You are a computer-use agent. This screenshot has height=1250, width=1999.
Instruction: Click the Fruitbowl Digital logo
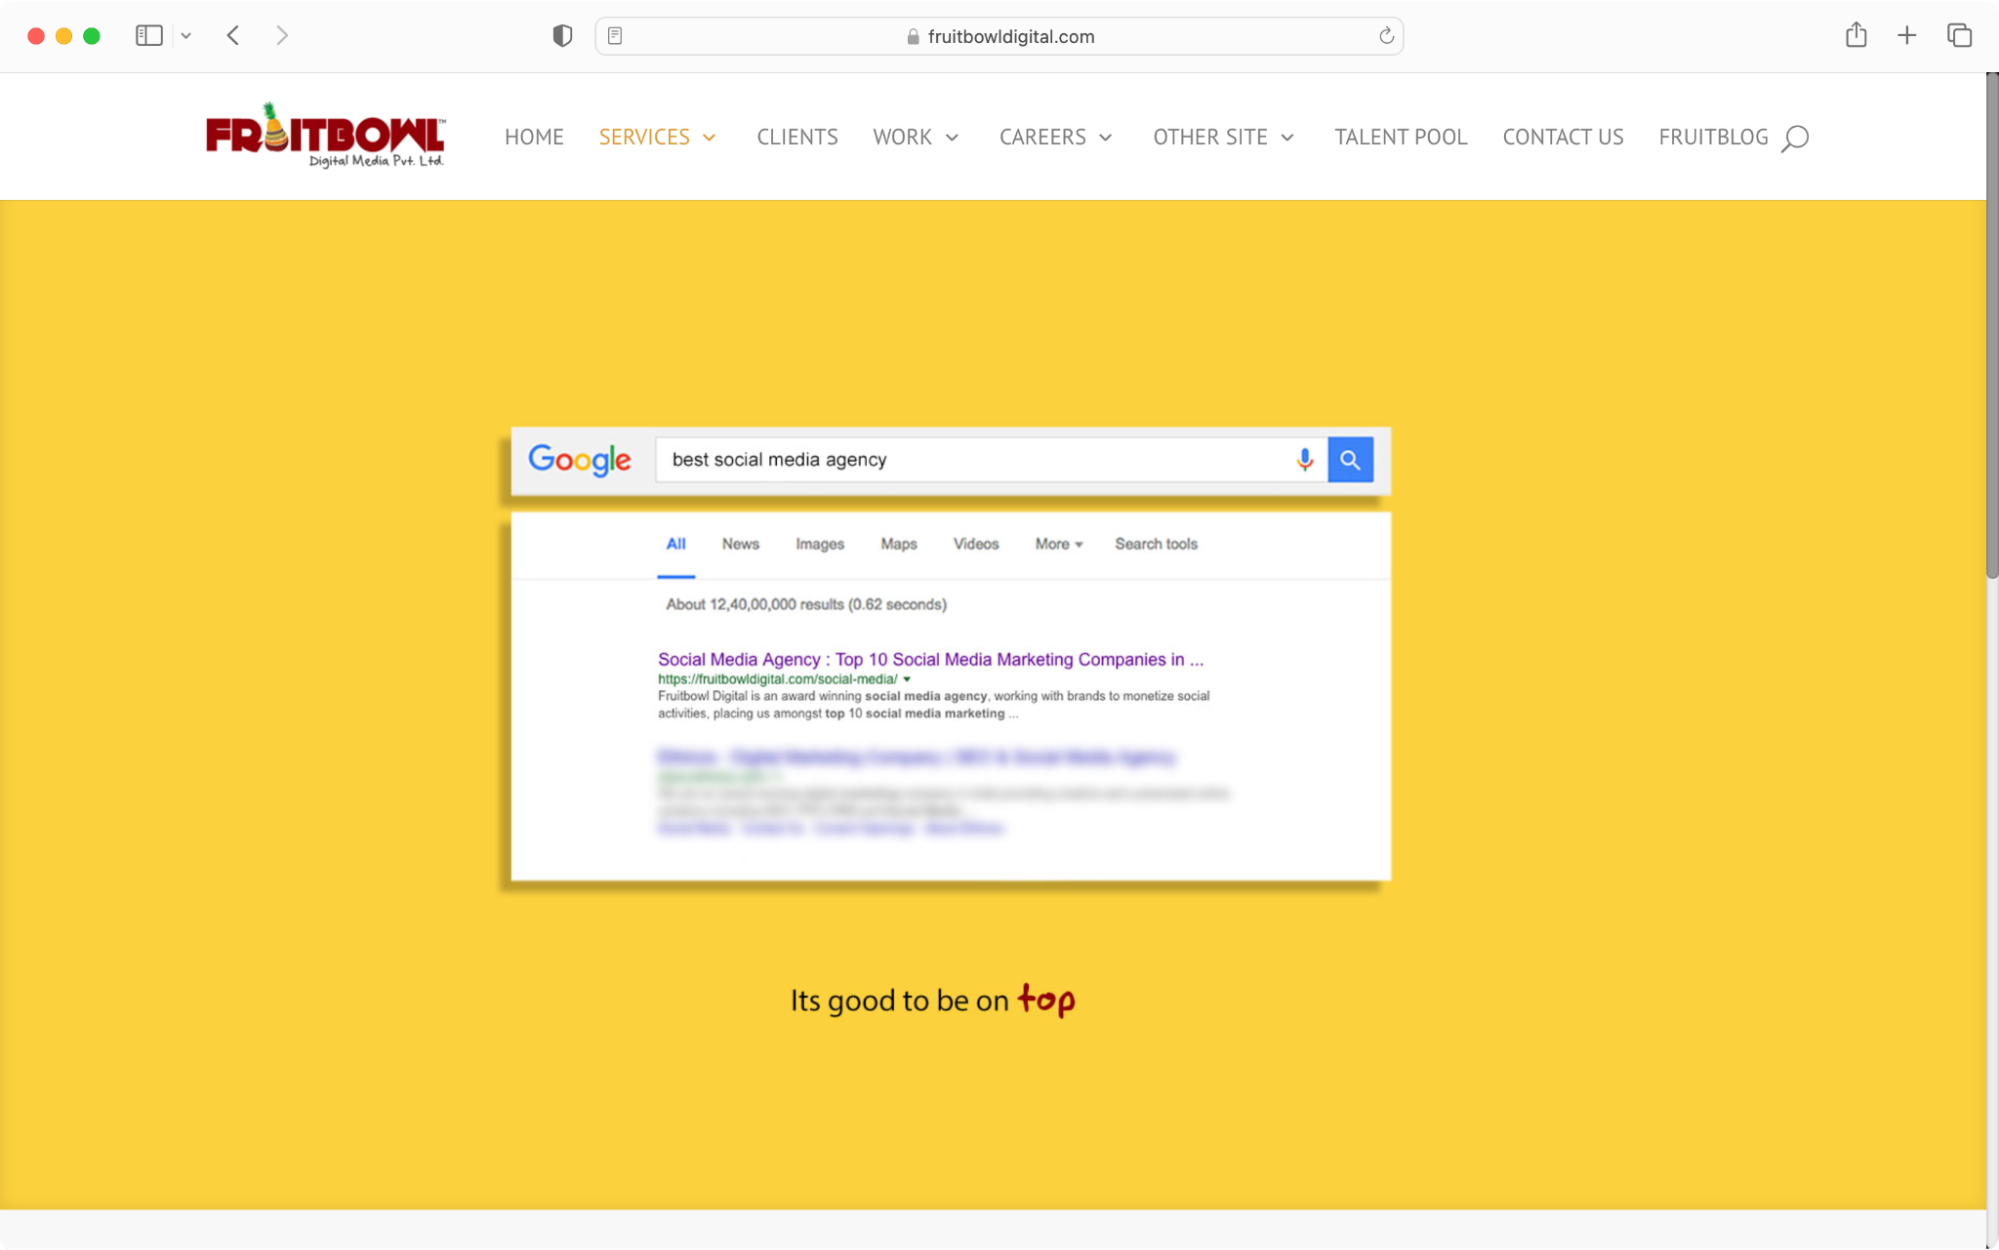(324, 135)
